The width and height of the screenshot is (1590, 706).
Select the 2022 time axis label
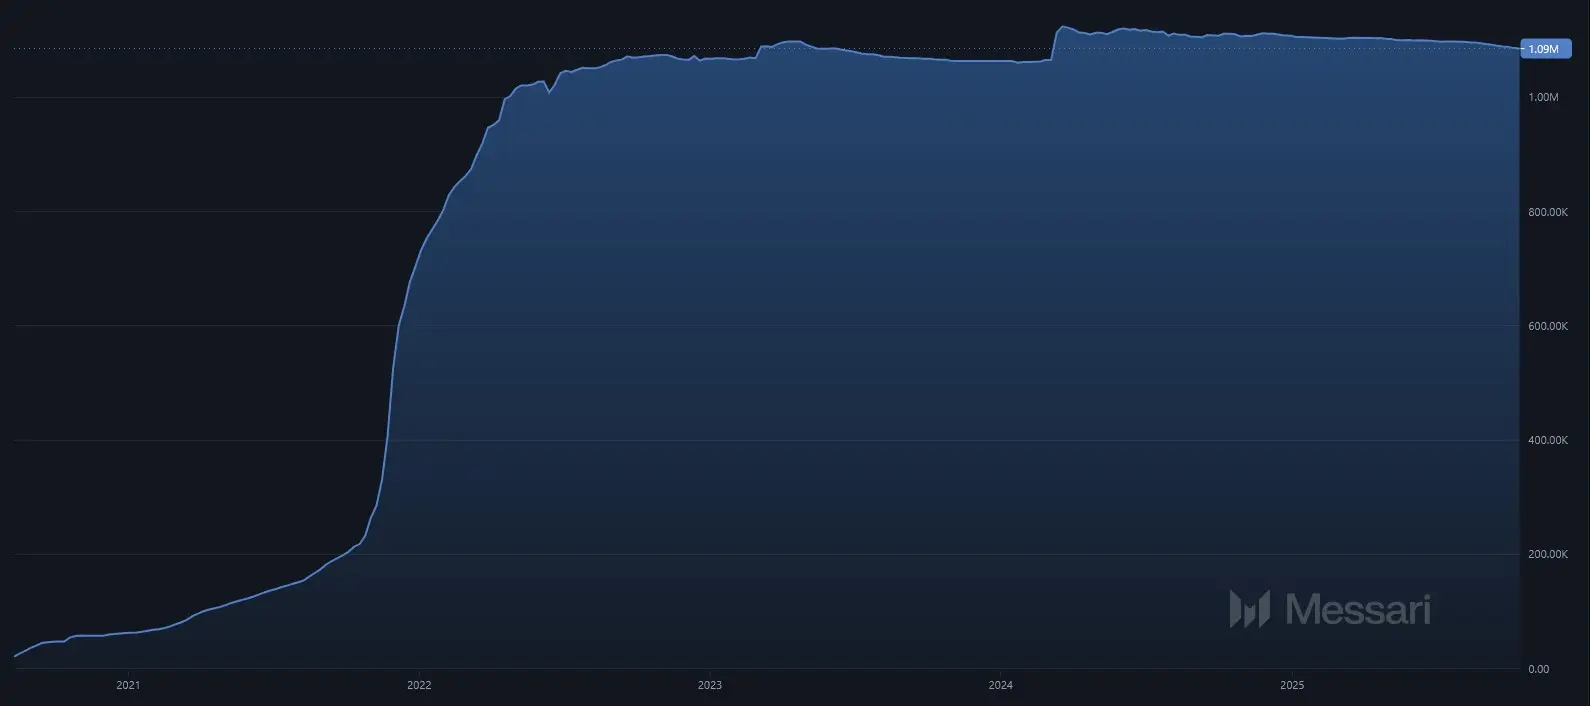[419, 685]
